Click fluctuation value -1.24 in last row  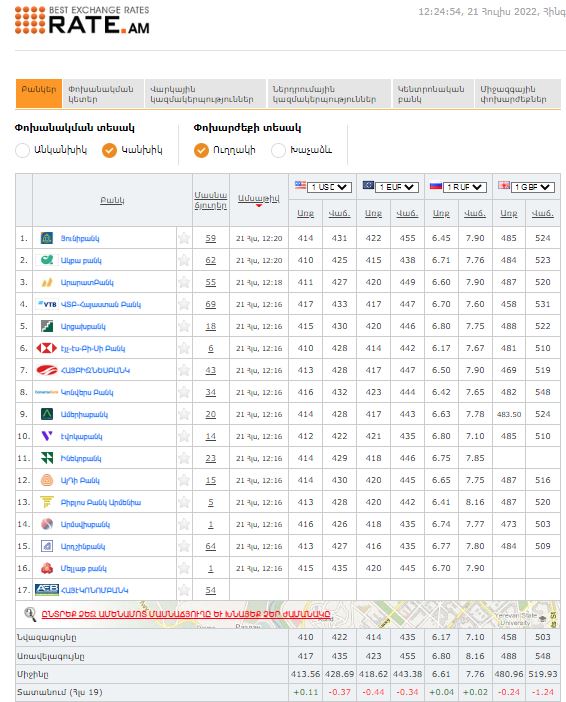(543, 692)
